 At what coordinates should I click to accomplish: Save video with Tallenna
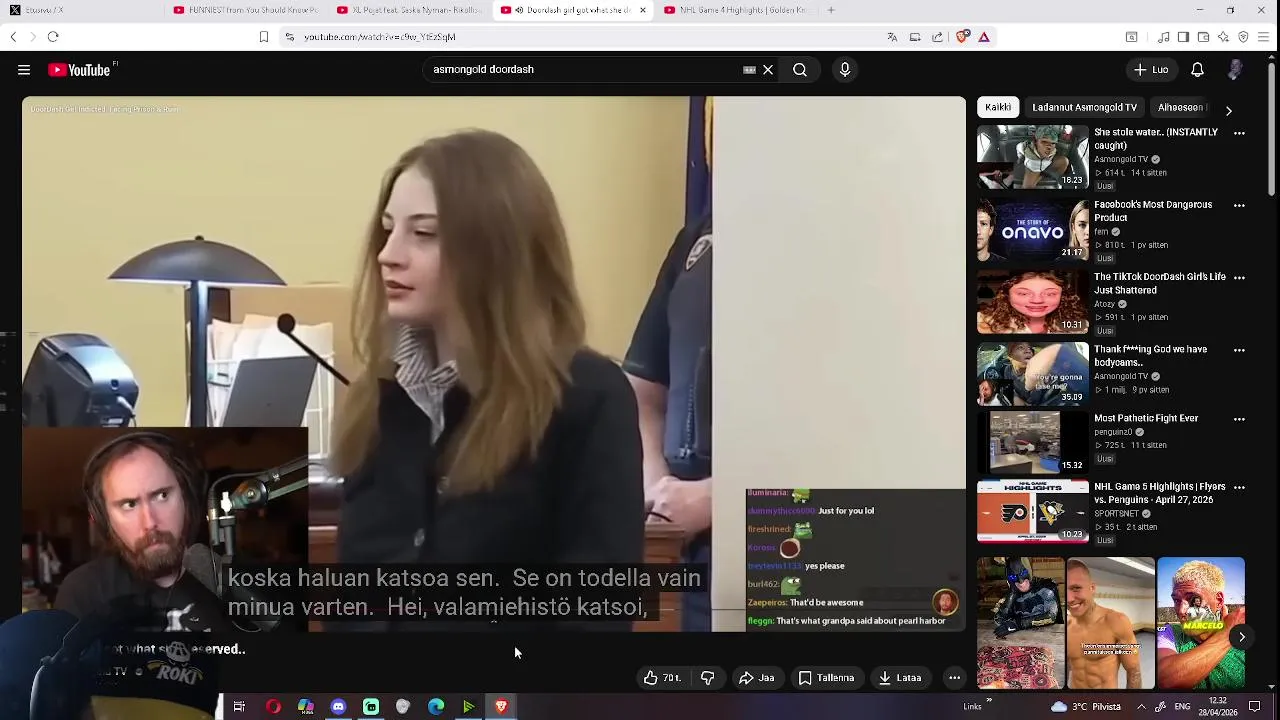(x=826, y=678)
